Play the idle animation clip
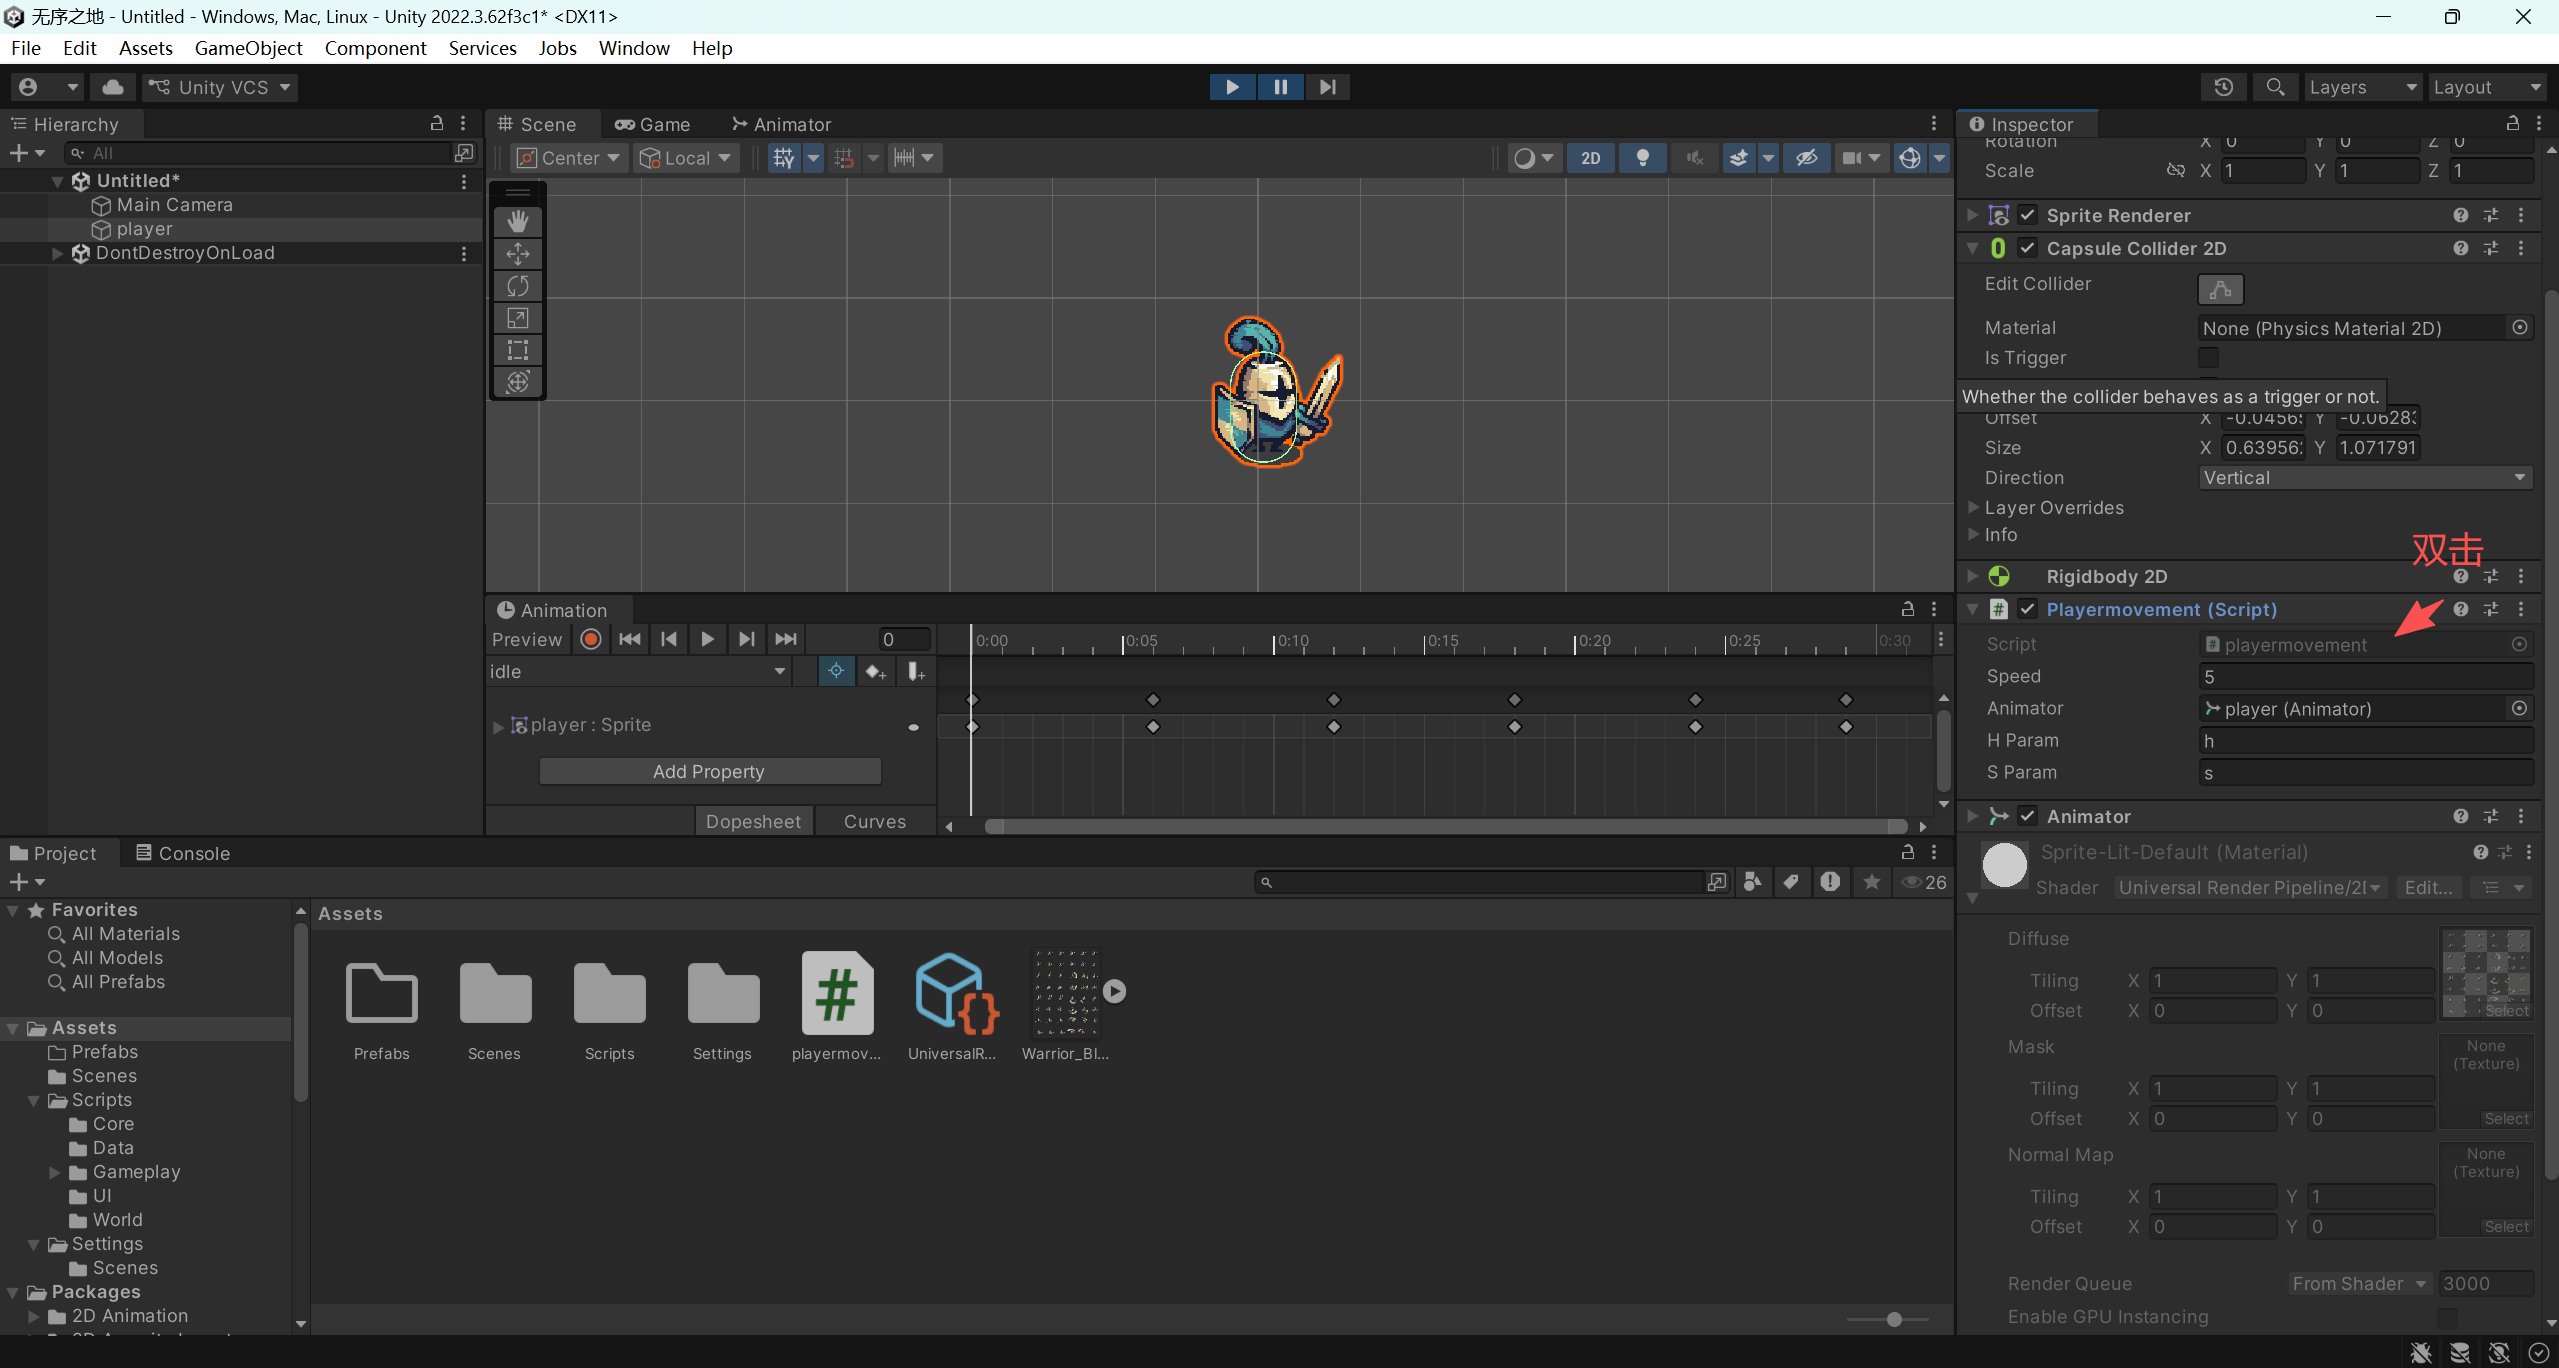The height and width of the screenshot is (1368, 2559). coord(707,640)
